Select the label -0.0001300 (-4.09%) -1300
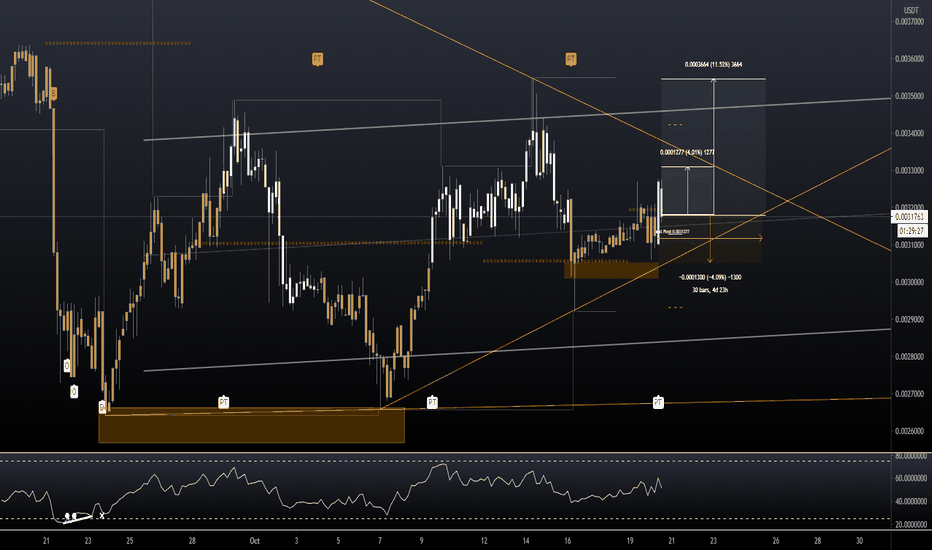Screen dimensions: 932x550 coord(710,277)
